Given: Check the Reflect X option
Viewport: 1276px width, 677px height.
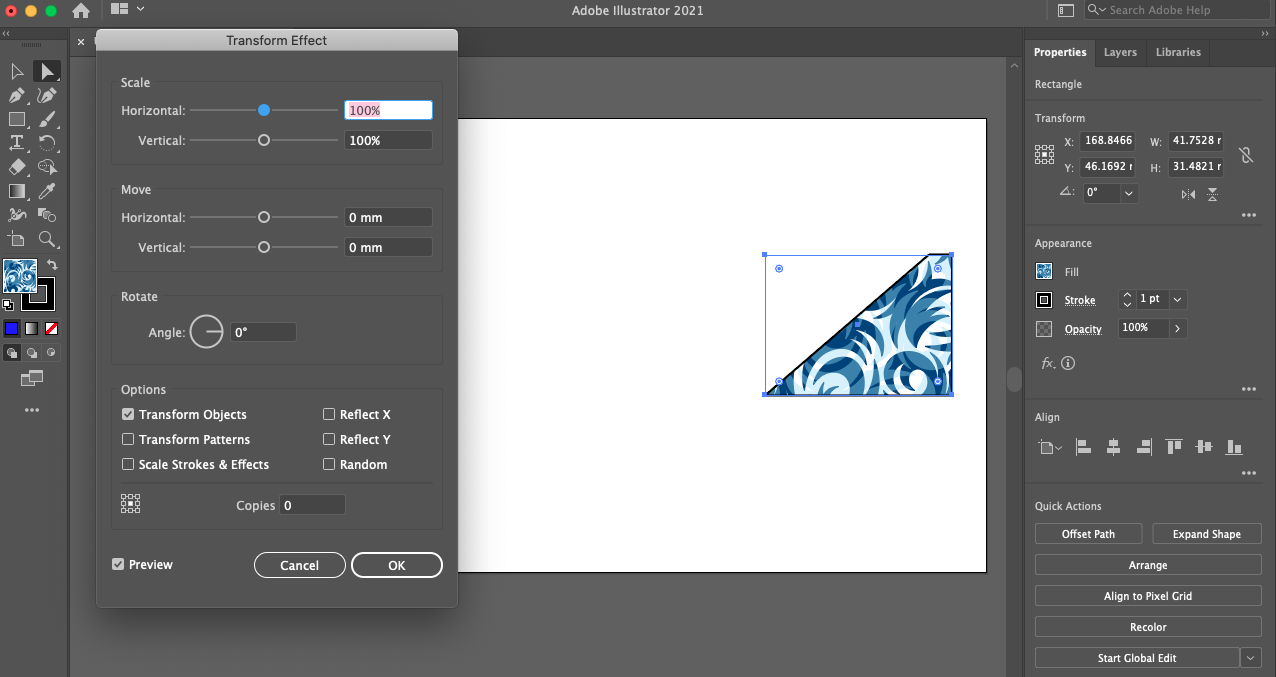Looking at the screenshot, I should (329, 414).
